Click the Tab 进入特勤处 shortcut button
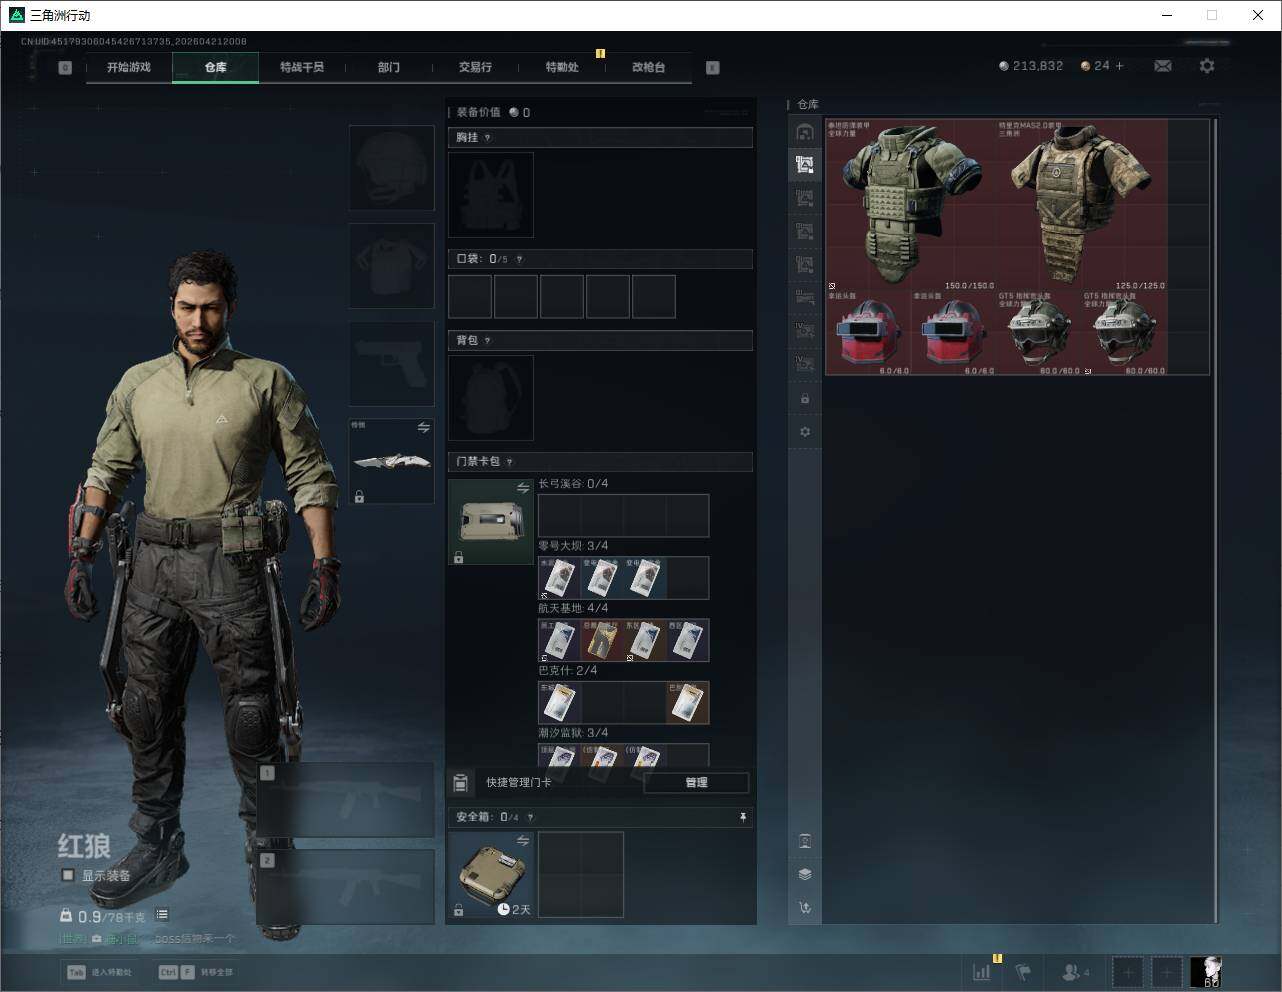The width and height of the screenshot is (1282, 992). coord(100,972)
